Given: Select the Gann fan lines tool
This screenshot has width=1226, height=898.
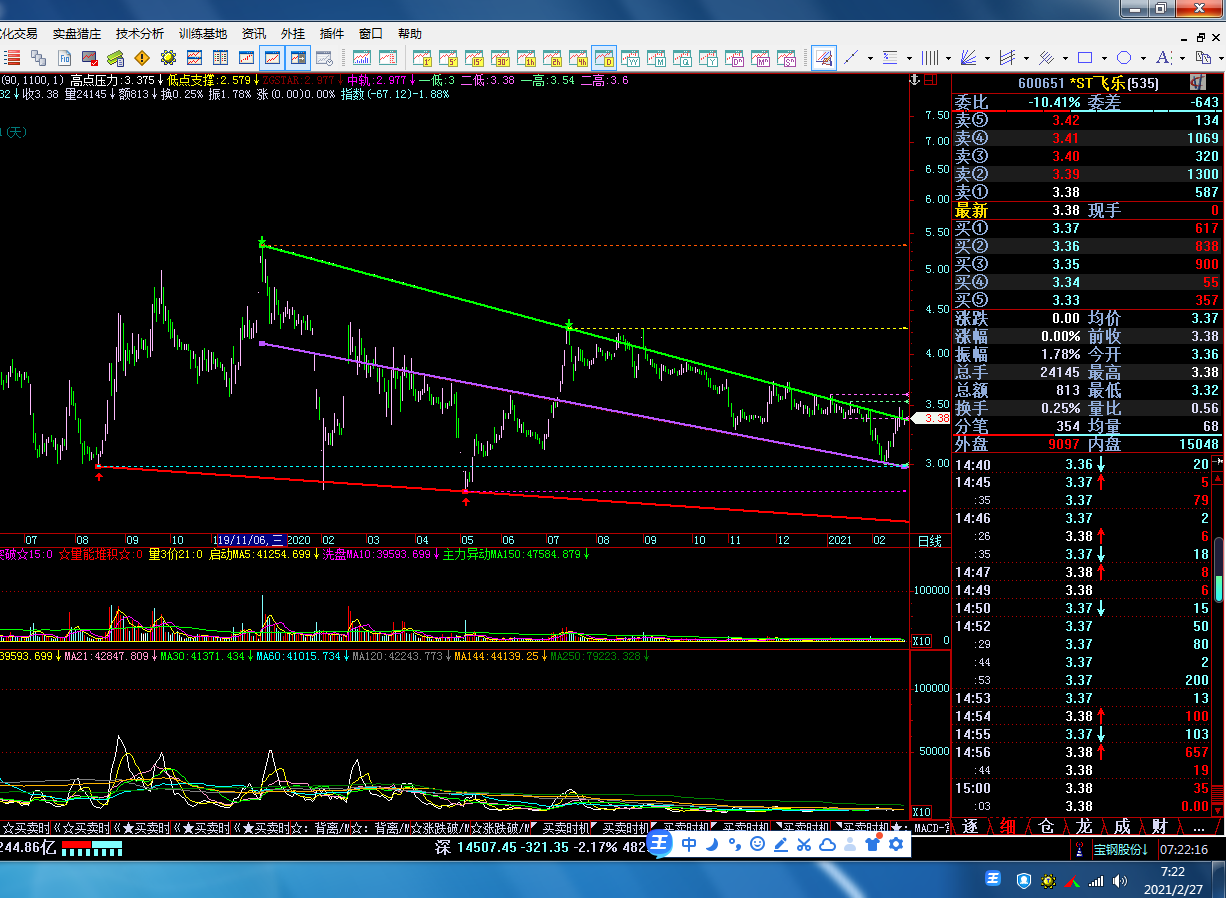Looking at the screenshot, I should [x=968, y=57].
